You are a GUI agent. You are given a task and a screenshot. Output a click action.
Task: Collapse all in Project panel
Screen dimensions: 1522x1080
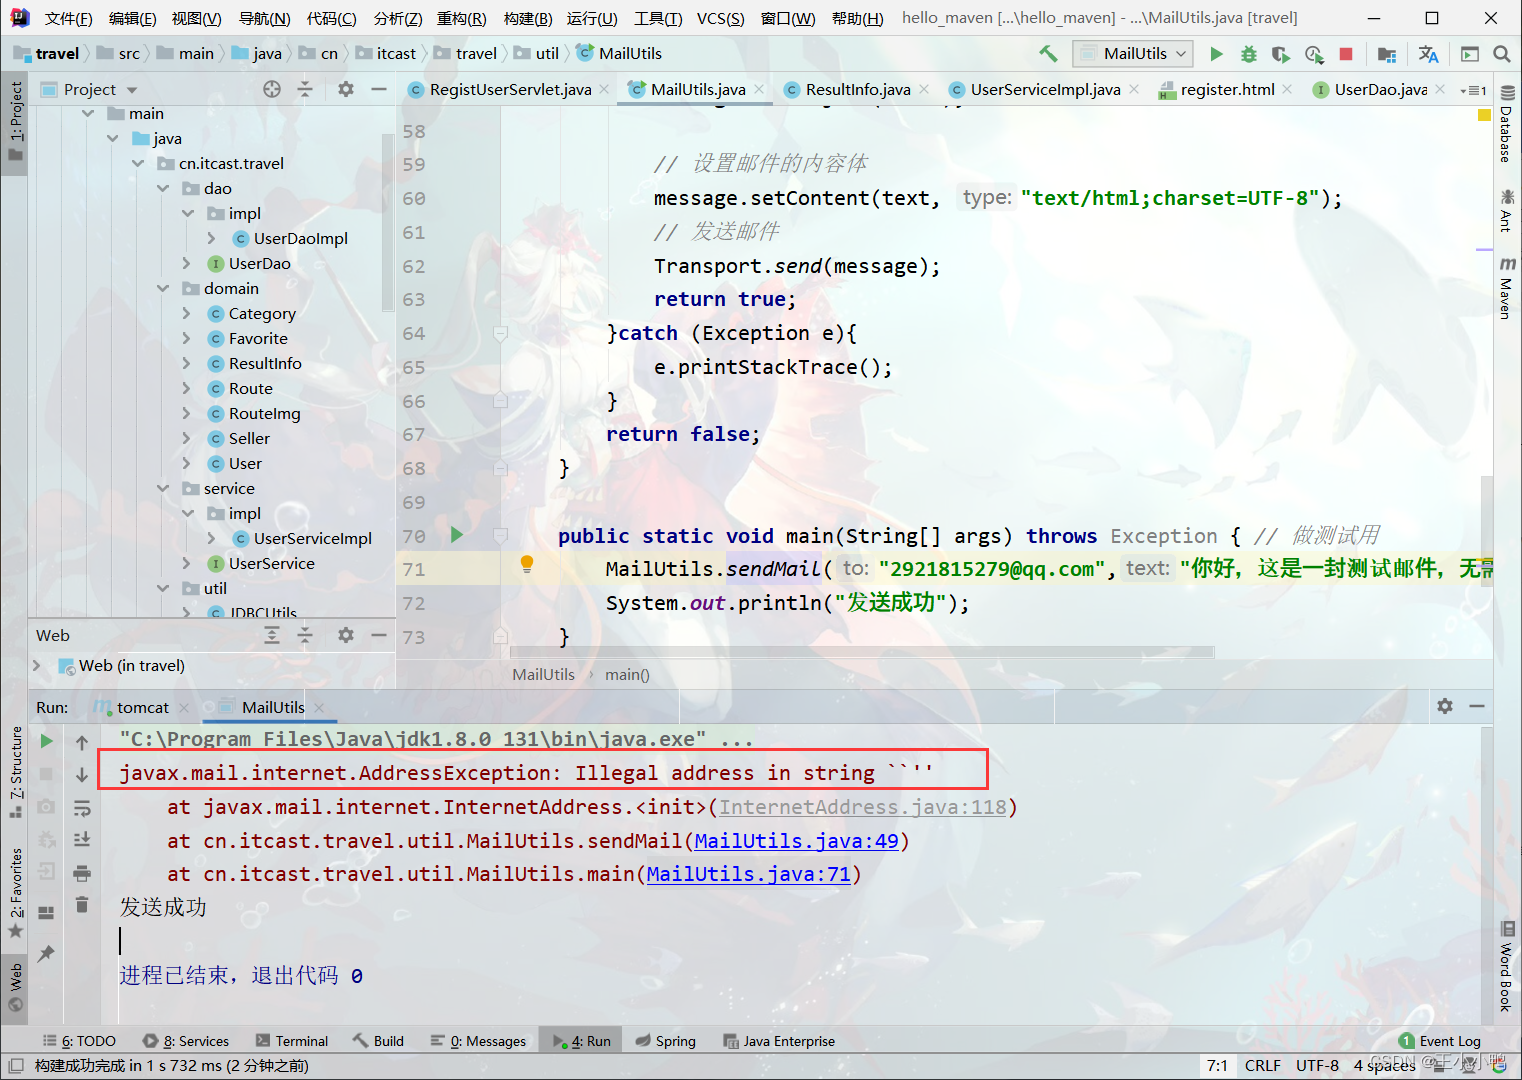pos(305,89)
